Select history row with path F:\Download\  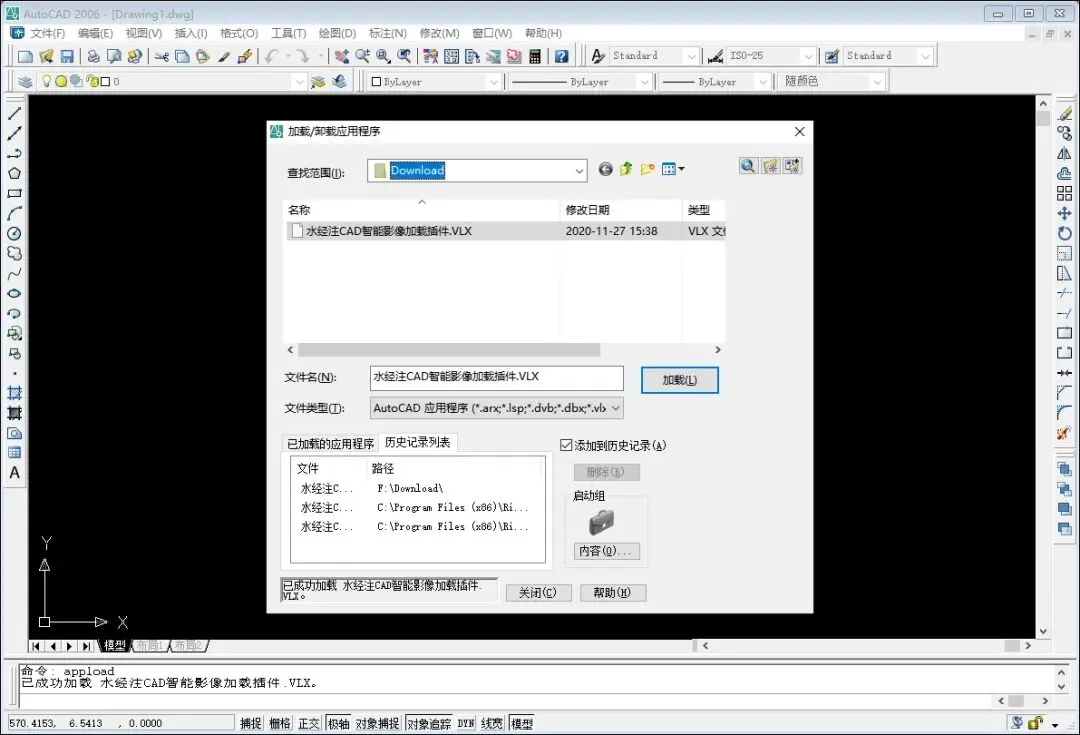tap(417, 488)
